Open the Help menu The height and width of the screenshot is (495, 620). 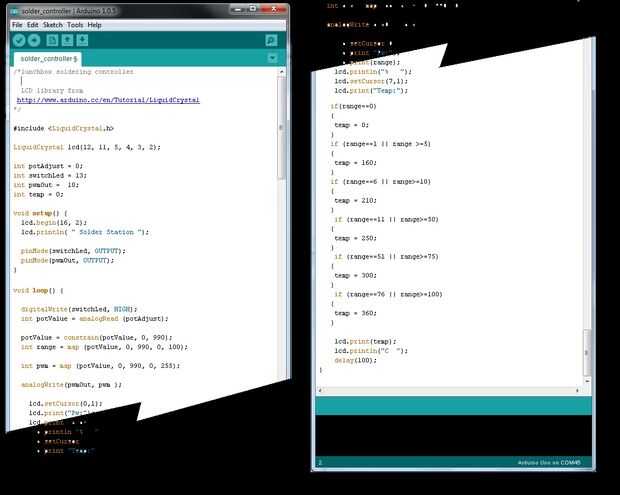point(95,25)
